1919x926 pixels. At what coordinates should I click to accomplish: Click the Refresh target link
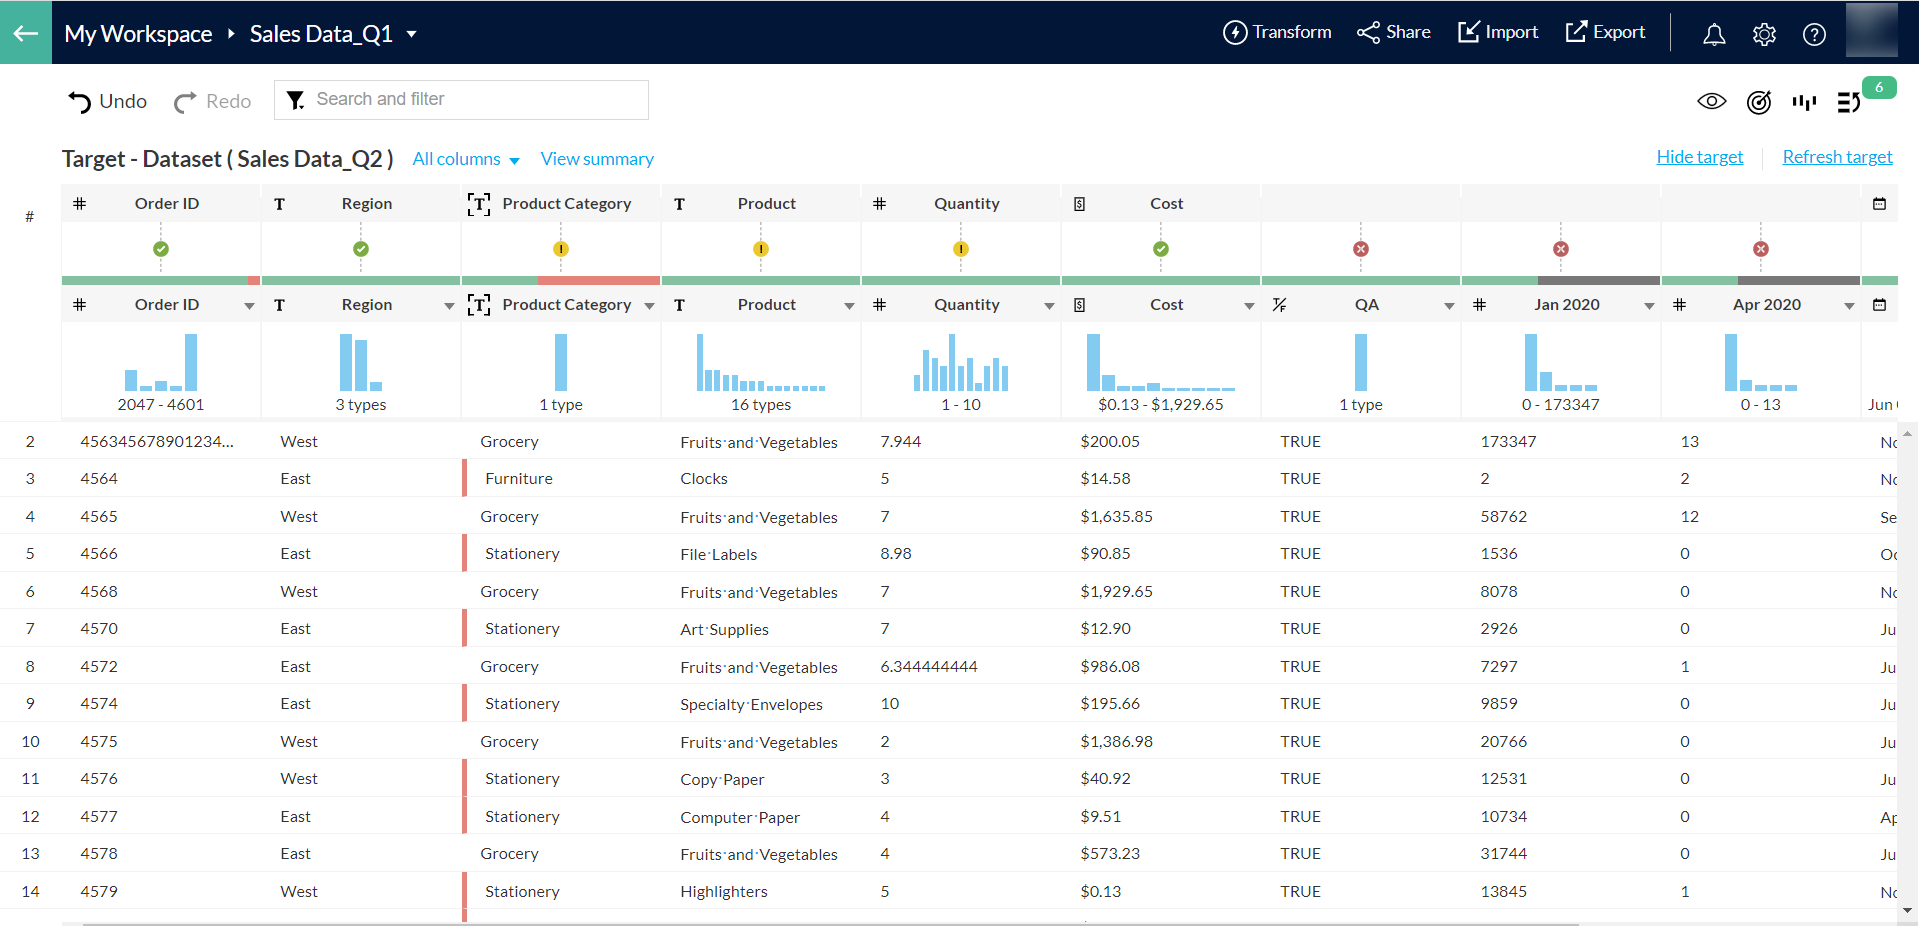[1837, 157]
